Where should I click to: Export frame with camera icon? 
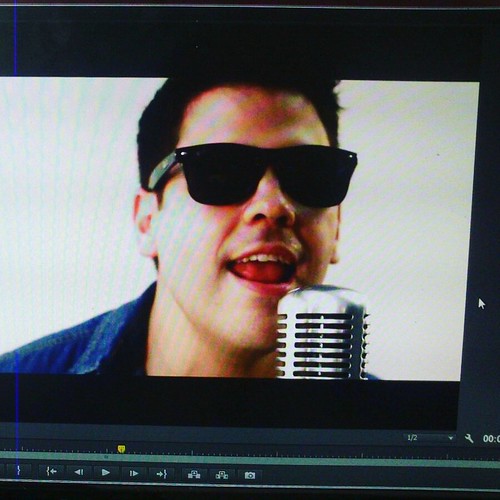(x=250, y=475)
